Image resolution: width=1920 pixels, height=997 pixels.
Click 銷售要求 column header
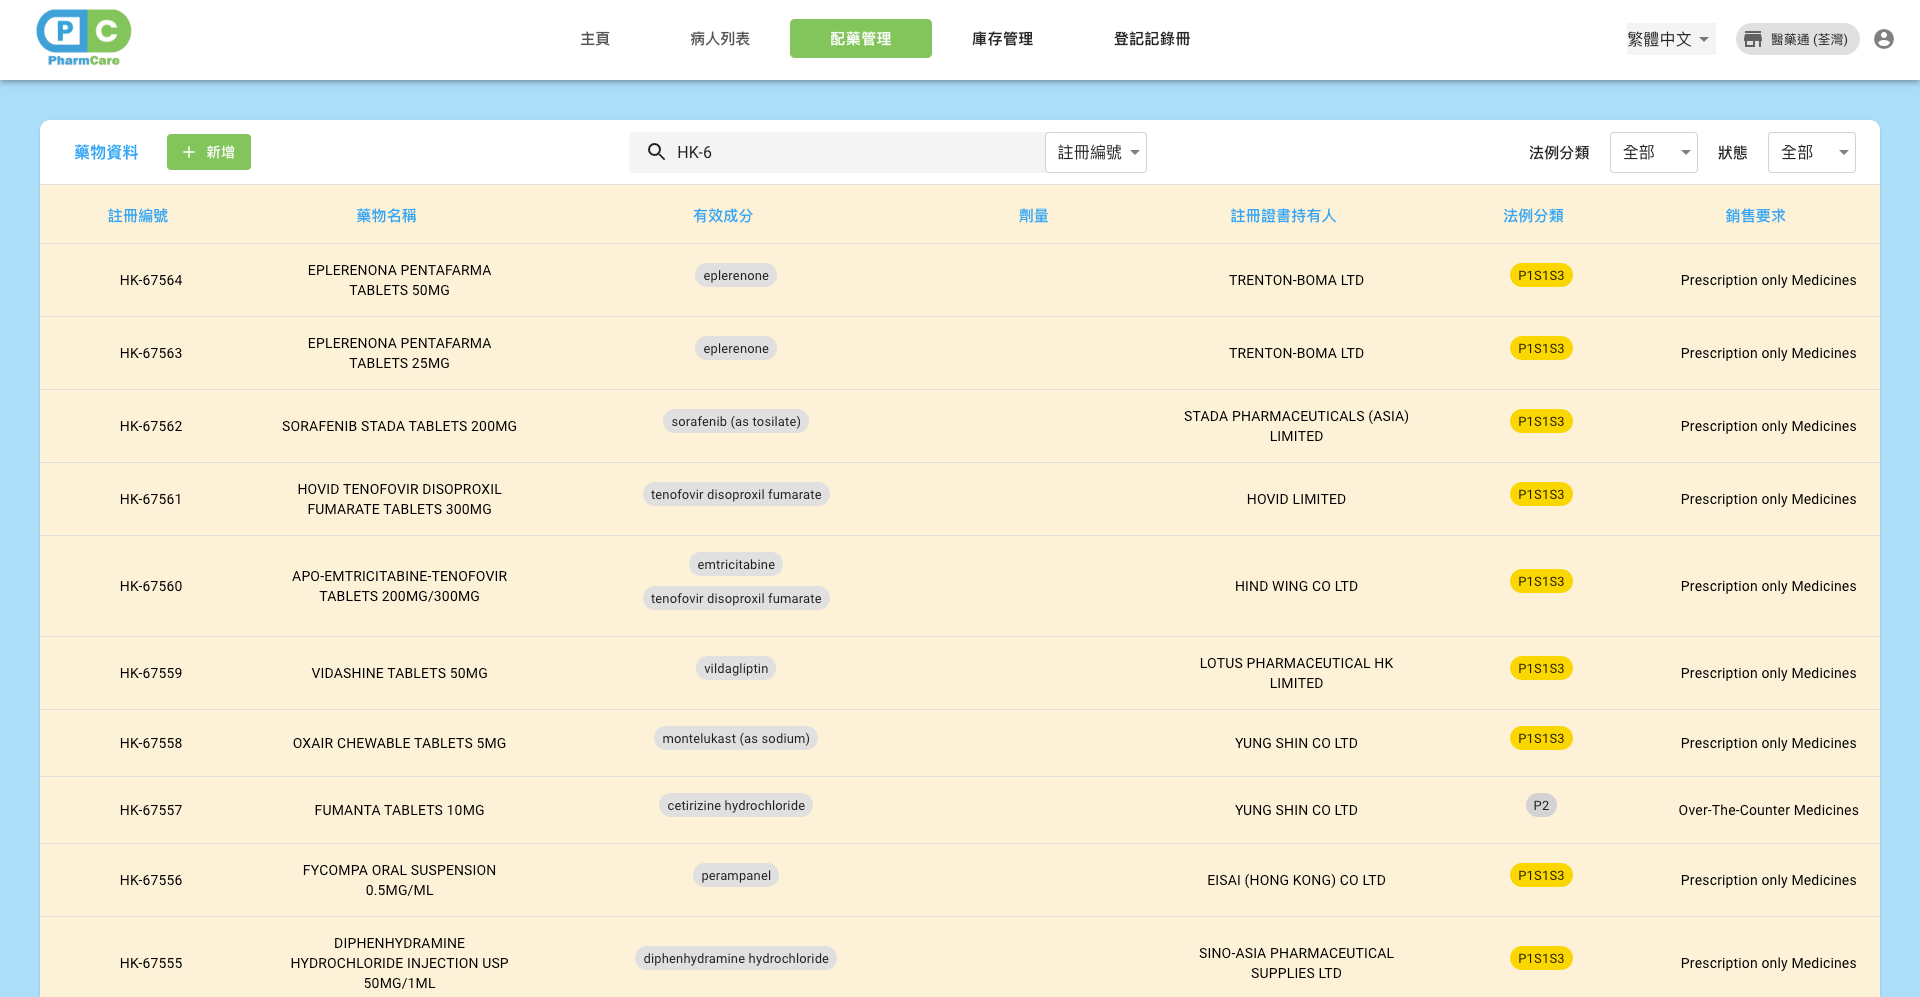click(1756, 216)
